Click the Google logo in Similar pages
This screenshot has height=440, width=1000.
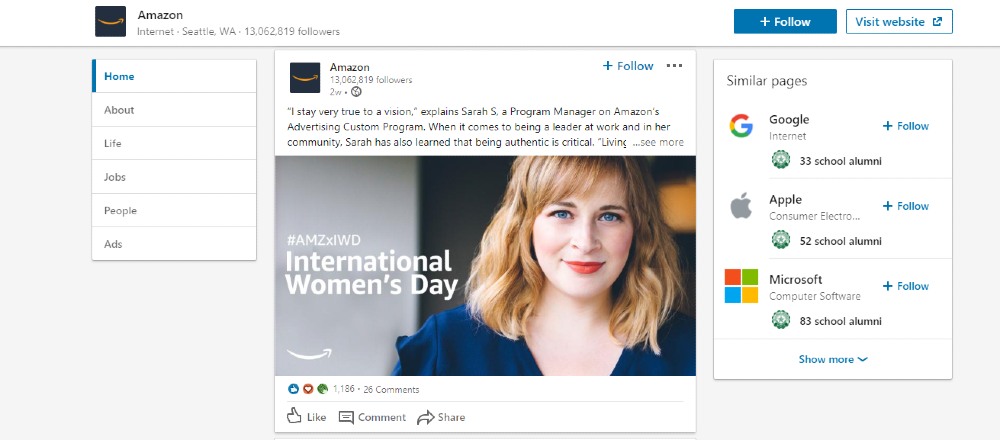[740, 126]
